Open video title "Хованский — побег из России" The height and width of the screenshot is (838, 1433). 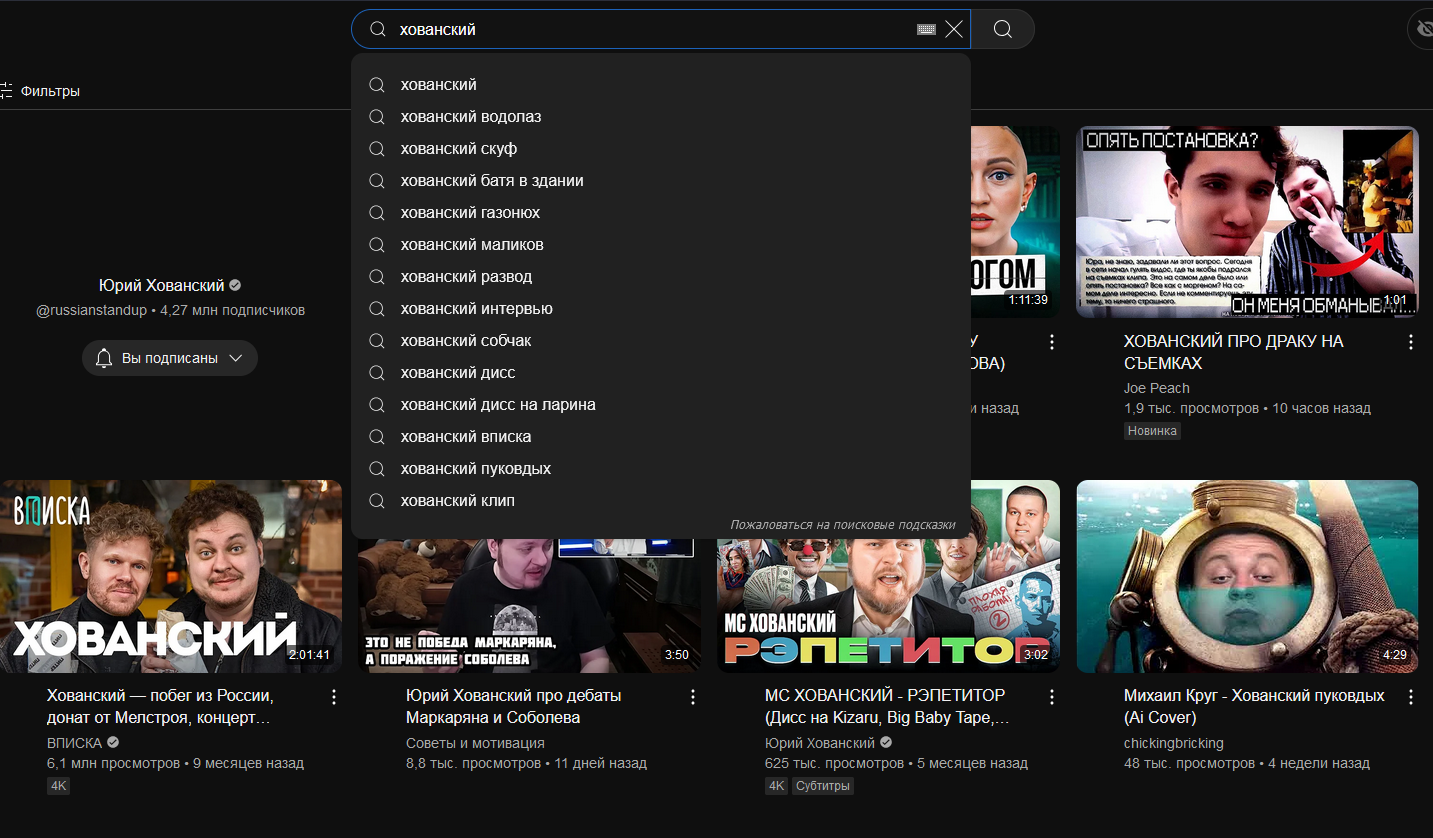click(160, 706)
